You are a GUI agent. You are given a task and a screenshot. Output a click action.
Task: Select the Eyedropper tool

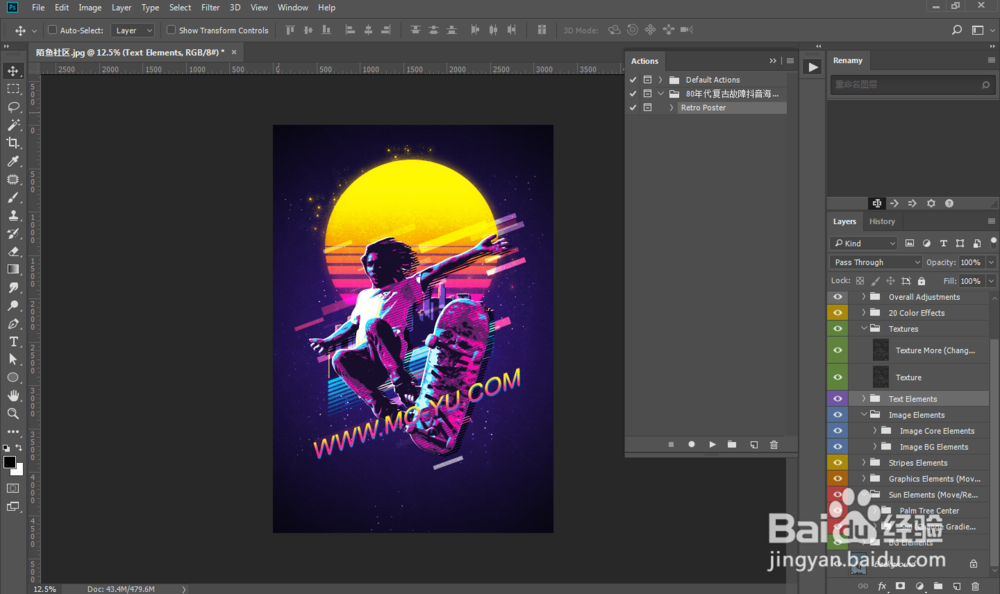13,161
